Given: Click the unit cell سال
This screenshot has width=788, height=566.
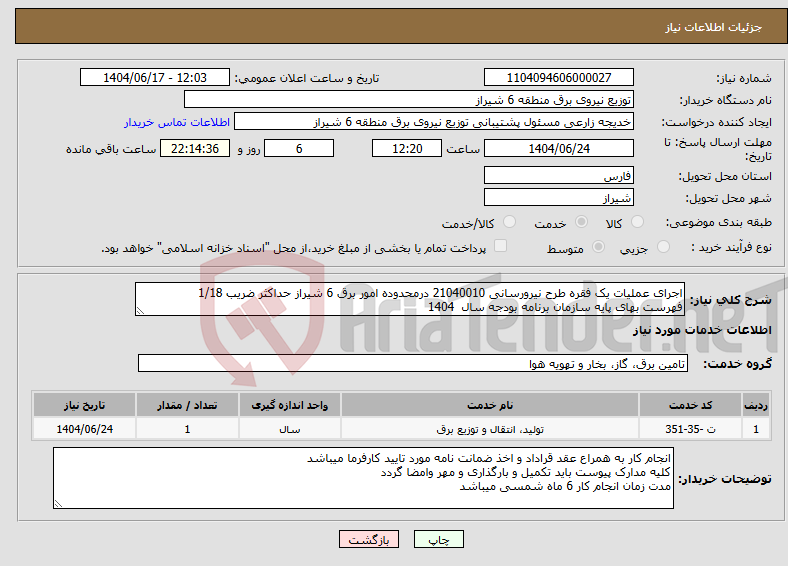Looking at the screenshot, I should point(290,429).
